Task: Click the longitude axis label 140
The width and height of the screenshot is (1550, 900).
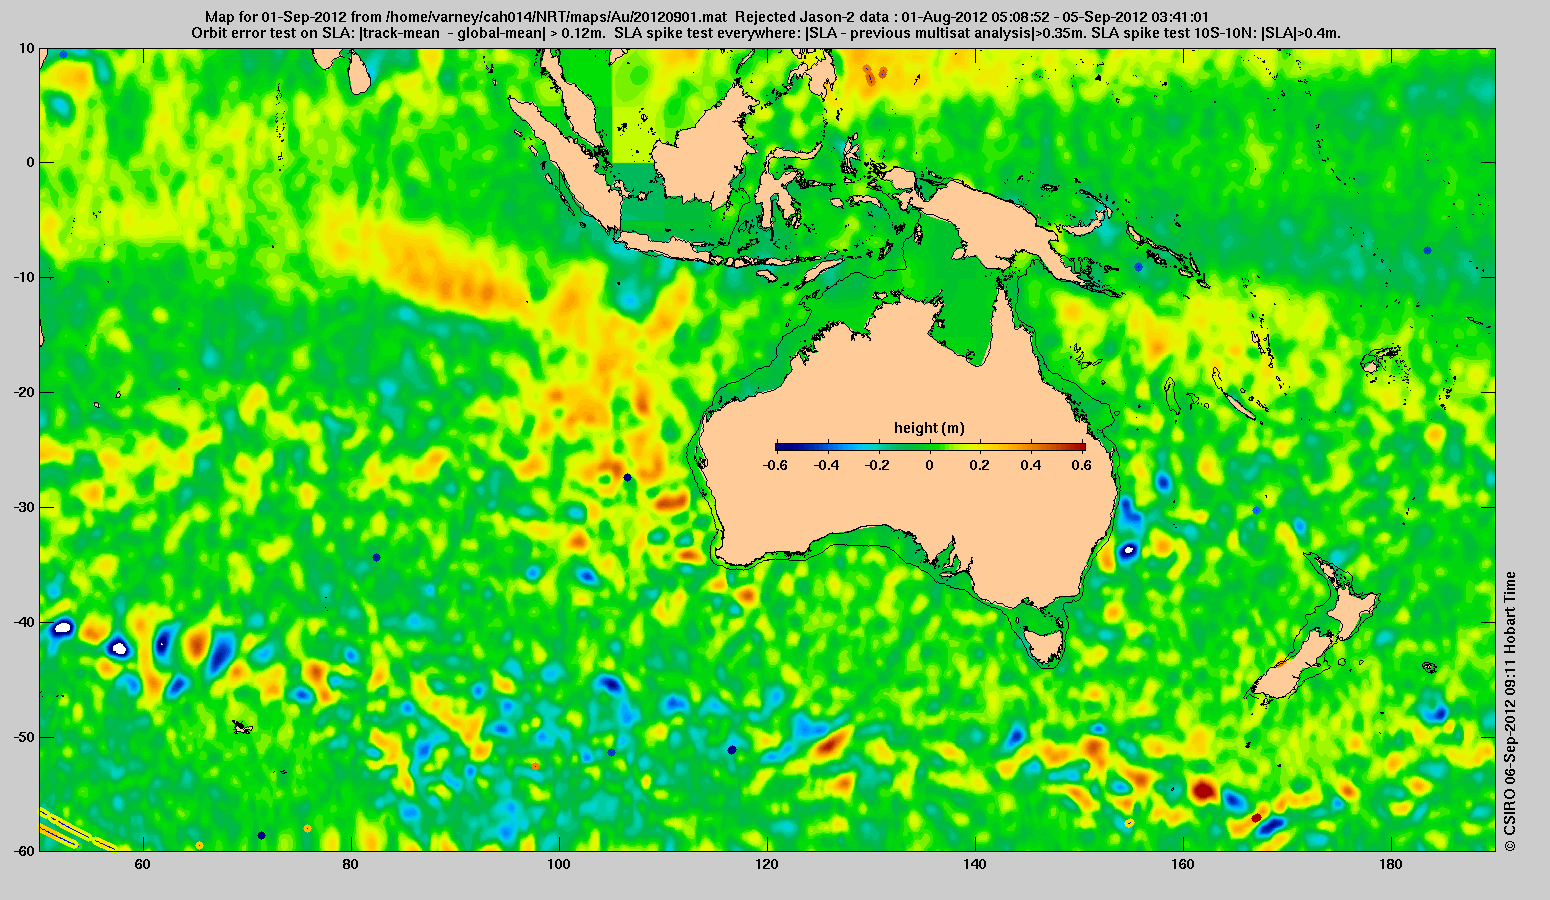Action: [975, 864]
